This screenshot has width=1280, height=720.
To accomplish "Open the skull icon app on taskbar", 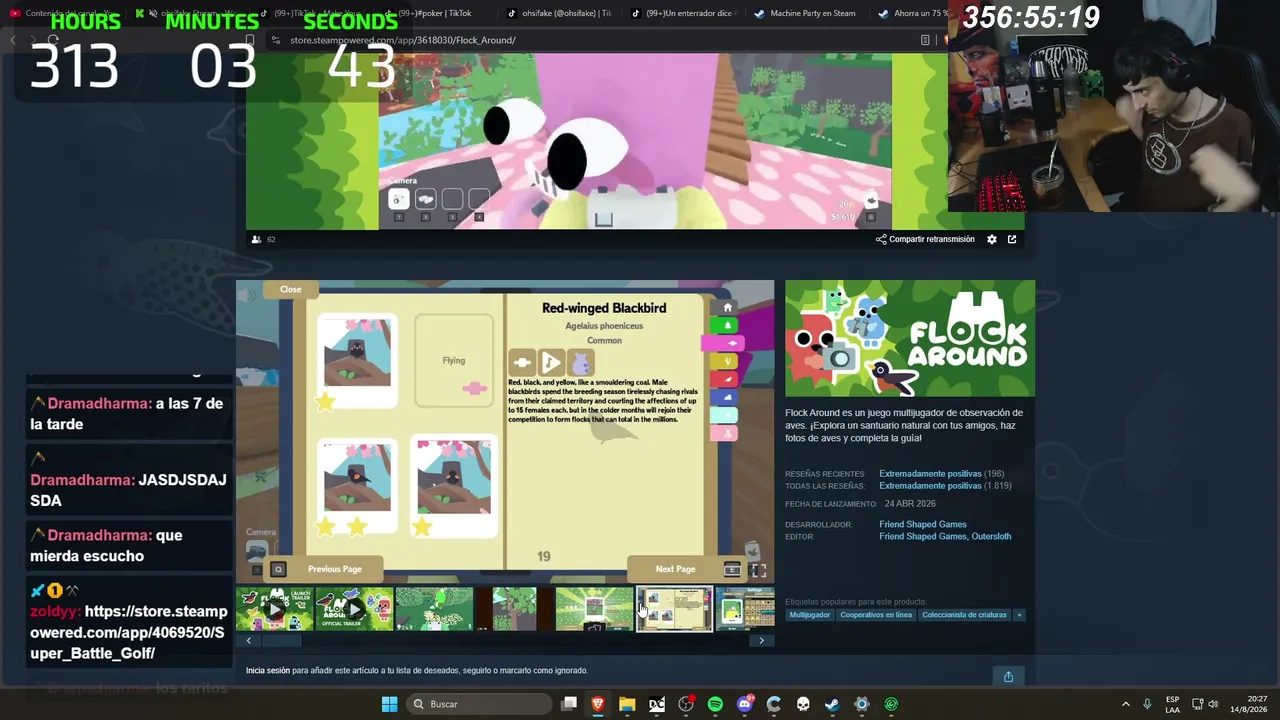I will point(803,704).
